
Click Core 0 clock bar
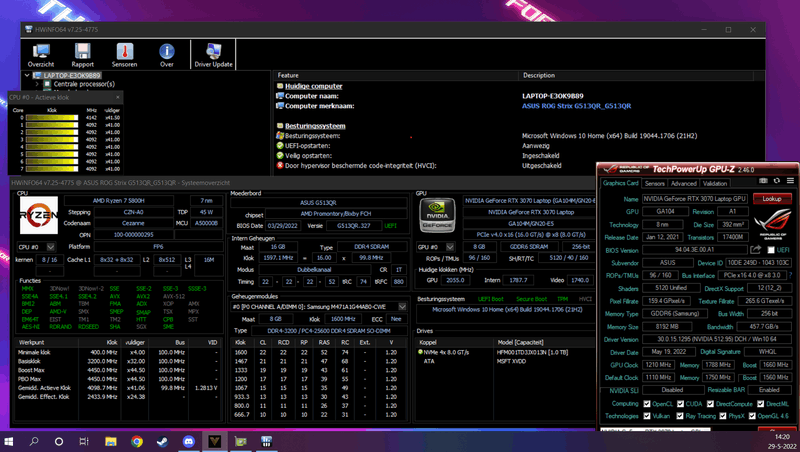coord(52,117)
